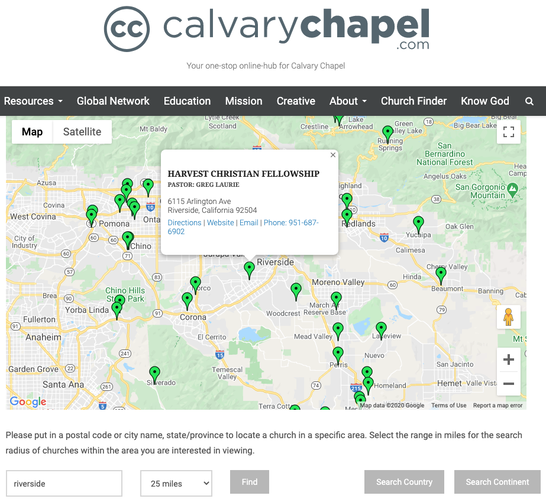
Task: Open the site search magnifier icon
Action: point(529,101)
